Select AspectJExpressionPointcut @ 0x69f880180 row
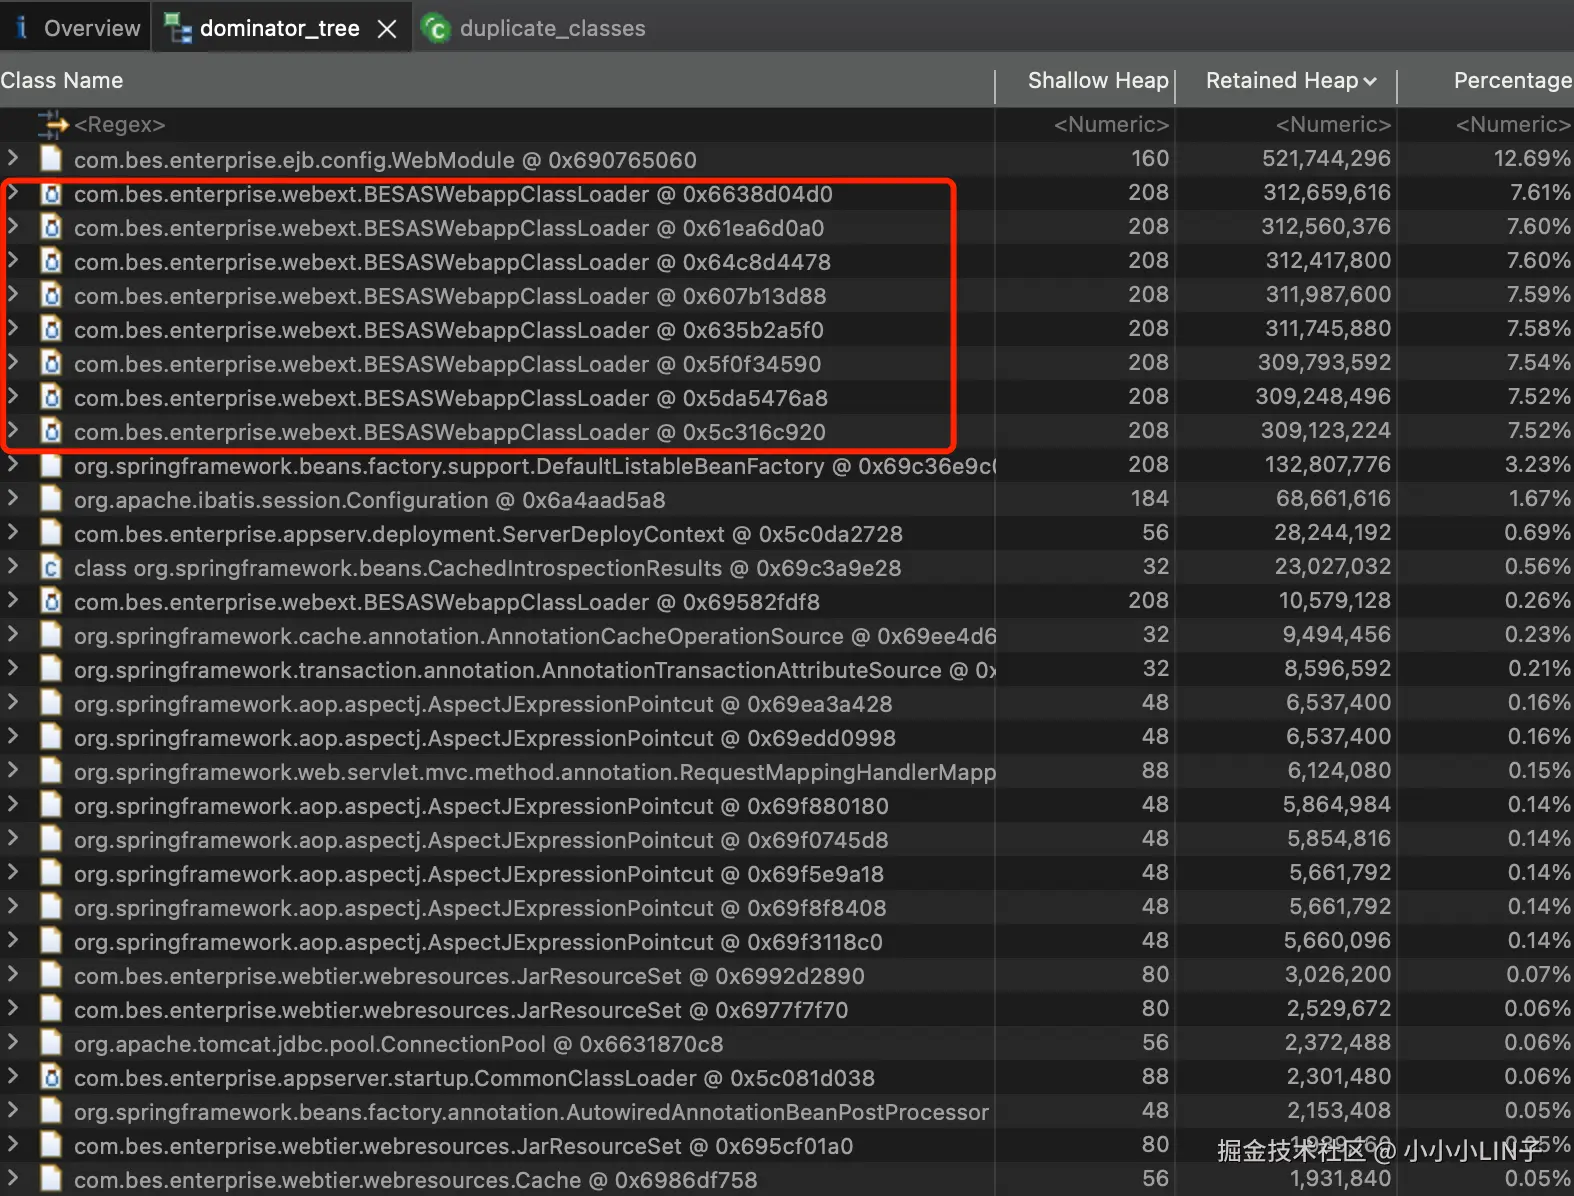The width and height of the screenshot is (1574, 1196). [x=787, y=806]
